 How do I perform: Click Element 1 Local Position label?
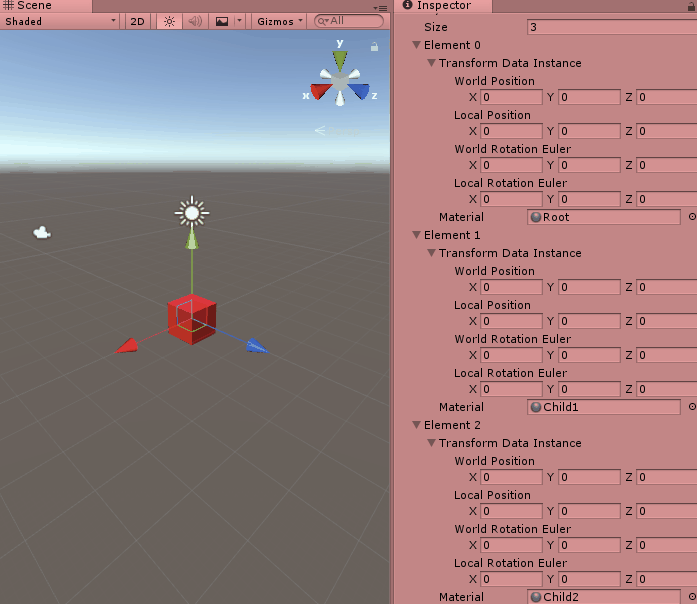tap(492, 305)
